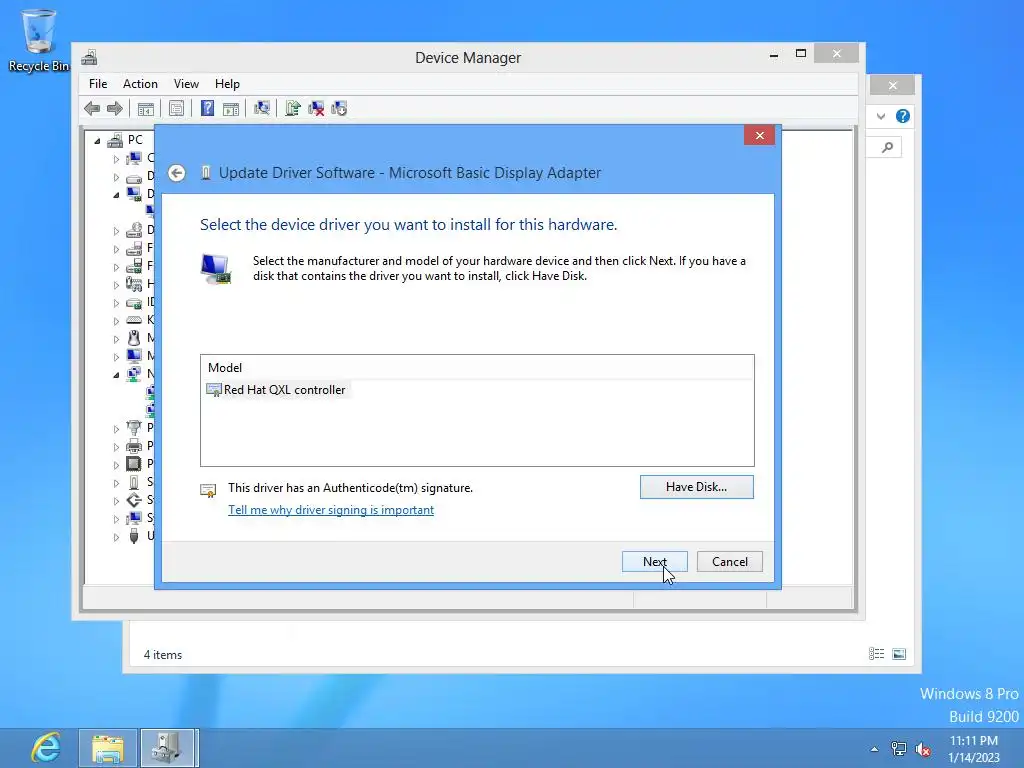Expand the arrow beside the keyboard icon
The width and height of the screenshot is (1024, 768).
tap(116, 321)
